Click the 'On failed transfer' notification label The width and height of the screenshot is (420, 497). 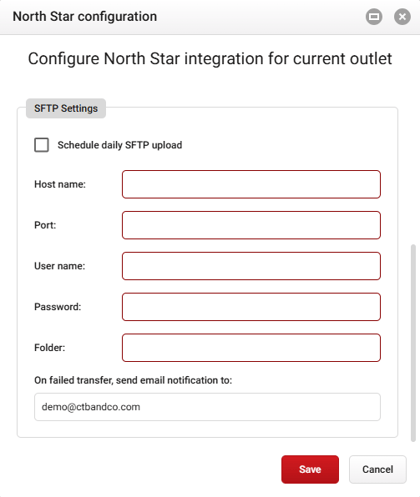pos(133,380)
